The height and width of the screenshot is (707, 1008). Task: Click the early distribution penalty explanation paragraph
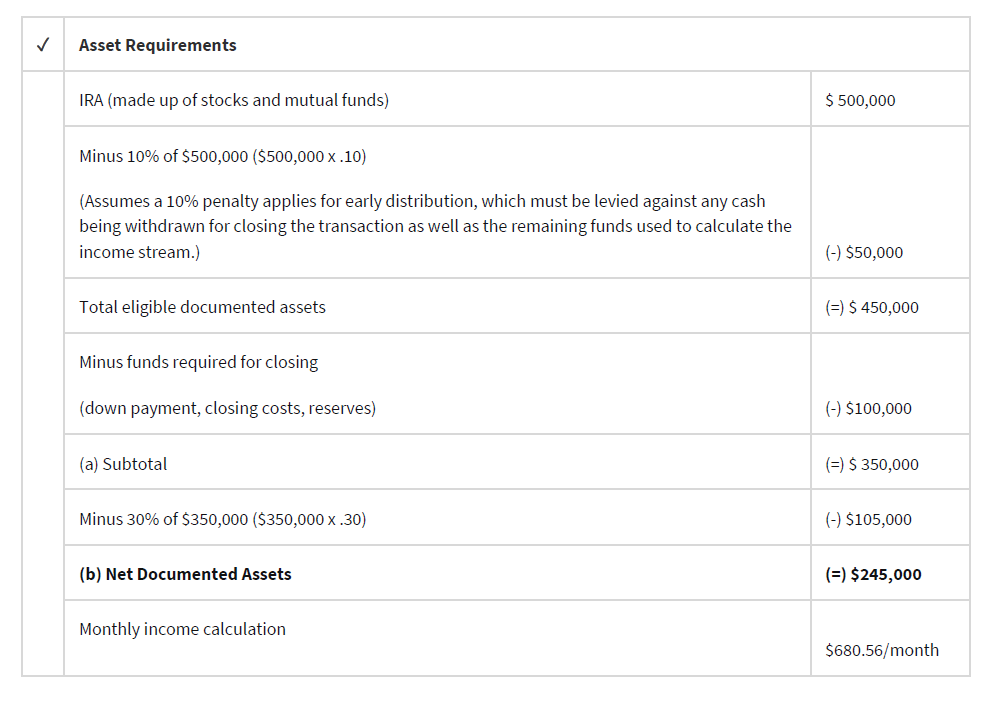click(435, 227)
